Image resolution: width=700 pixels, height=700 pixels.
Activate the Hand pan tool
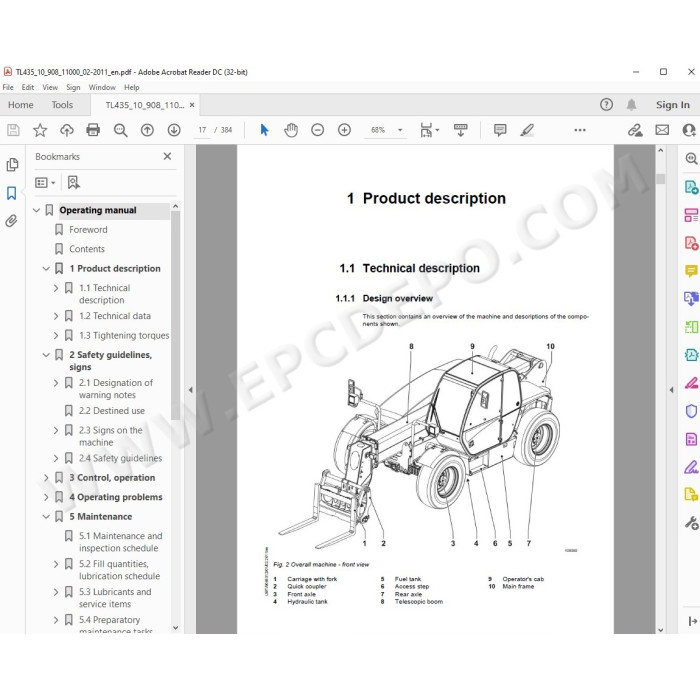tap(291, 130)
